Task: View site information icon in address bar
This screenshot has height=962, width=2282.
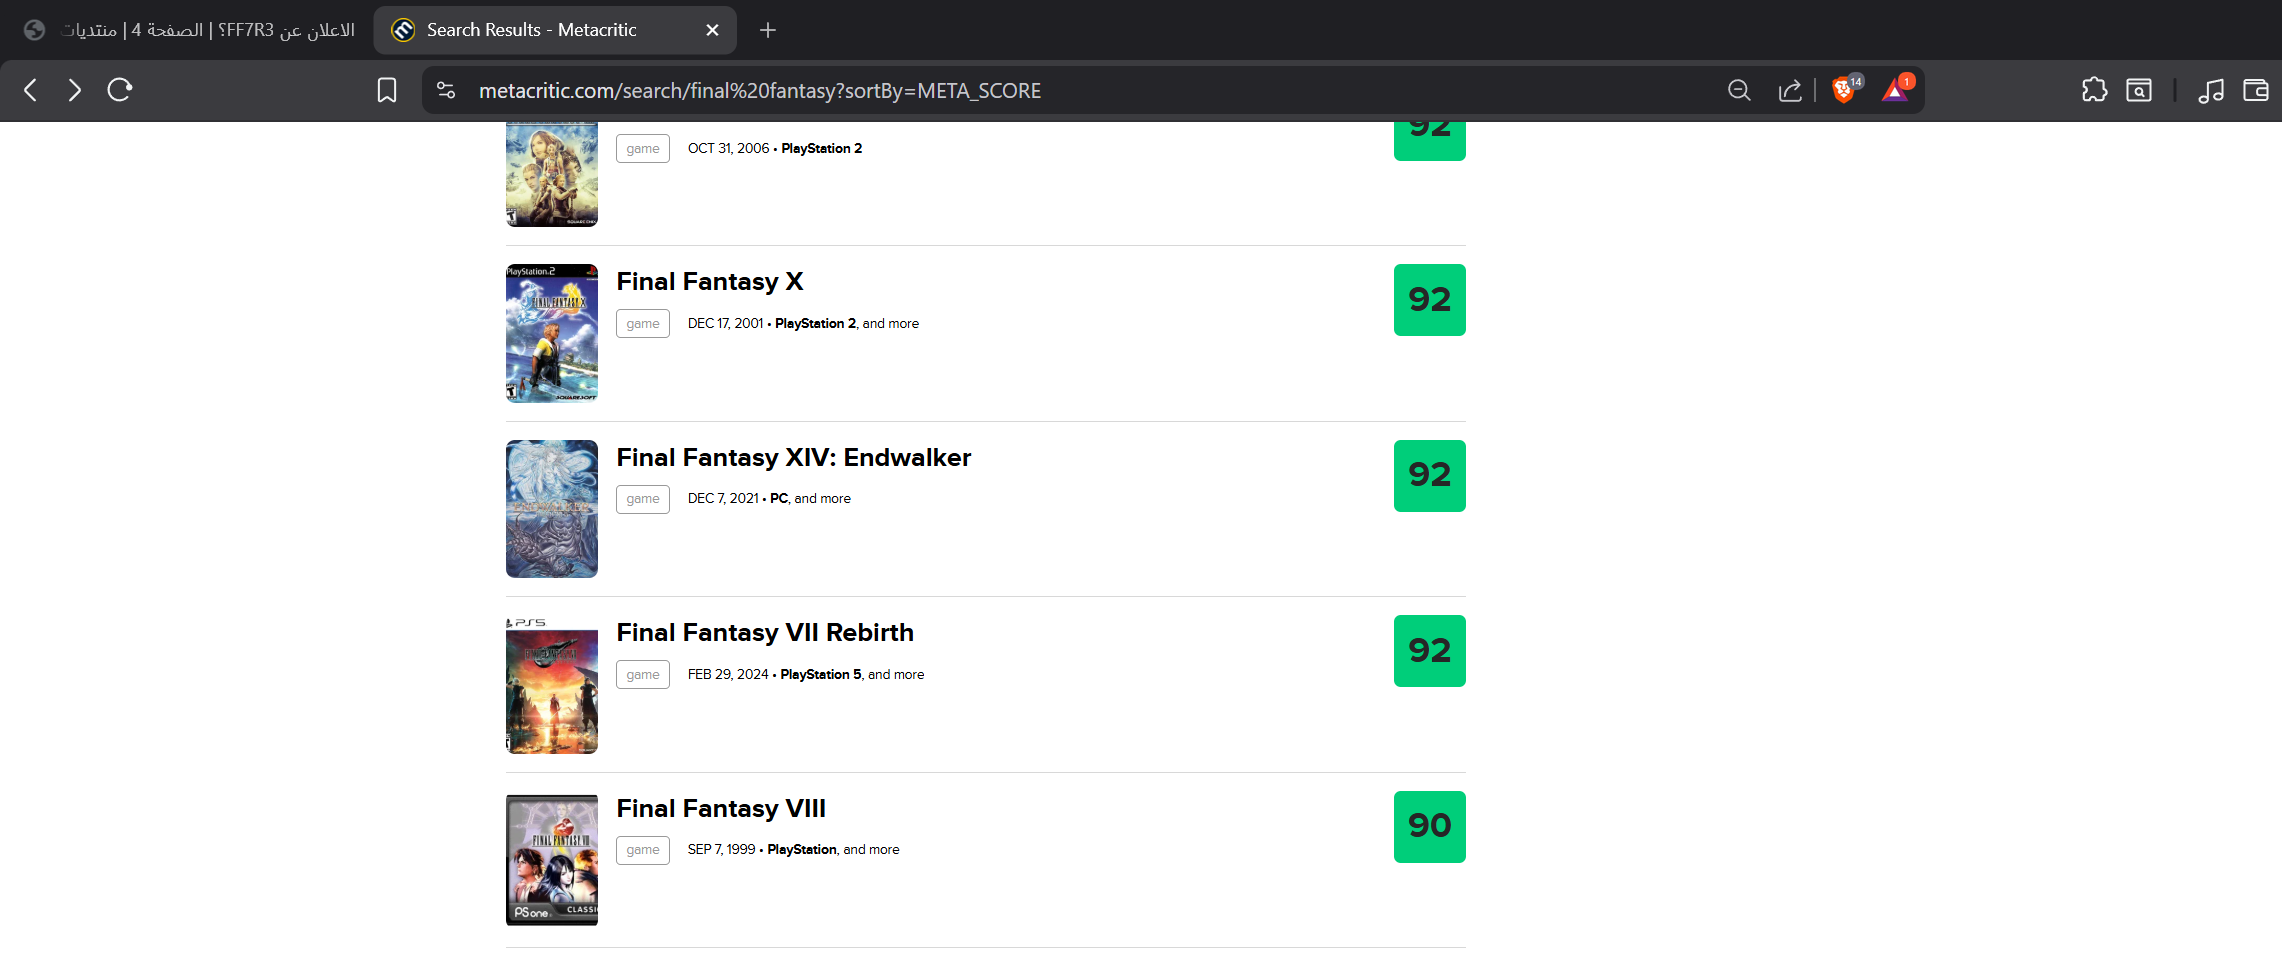Action: (x=446, y=90)
